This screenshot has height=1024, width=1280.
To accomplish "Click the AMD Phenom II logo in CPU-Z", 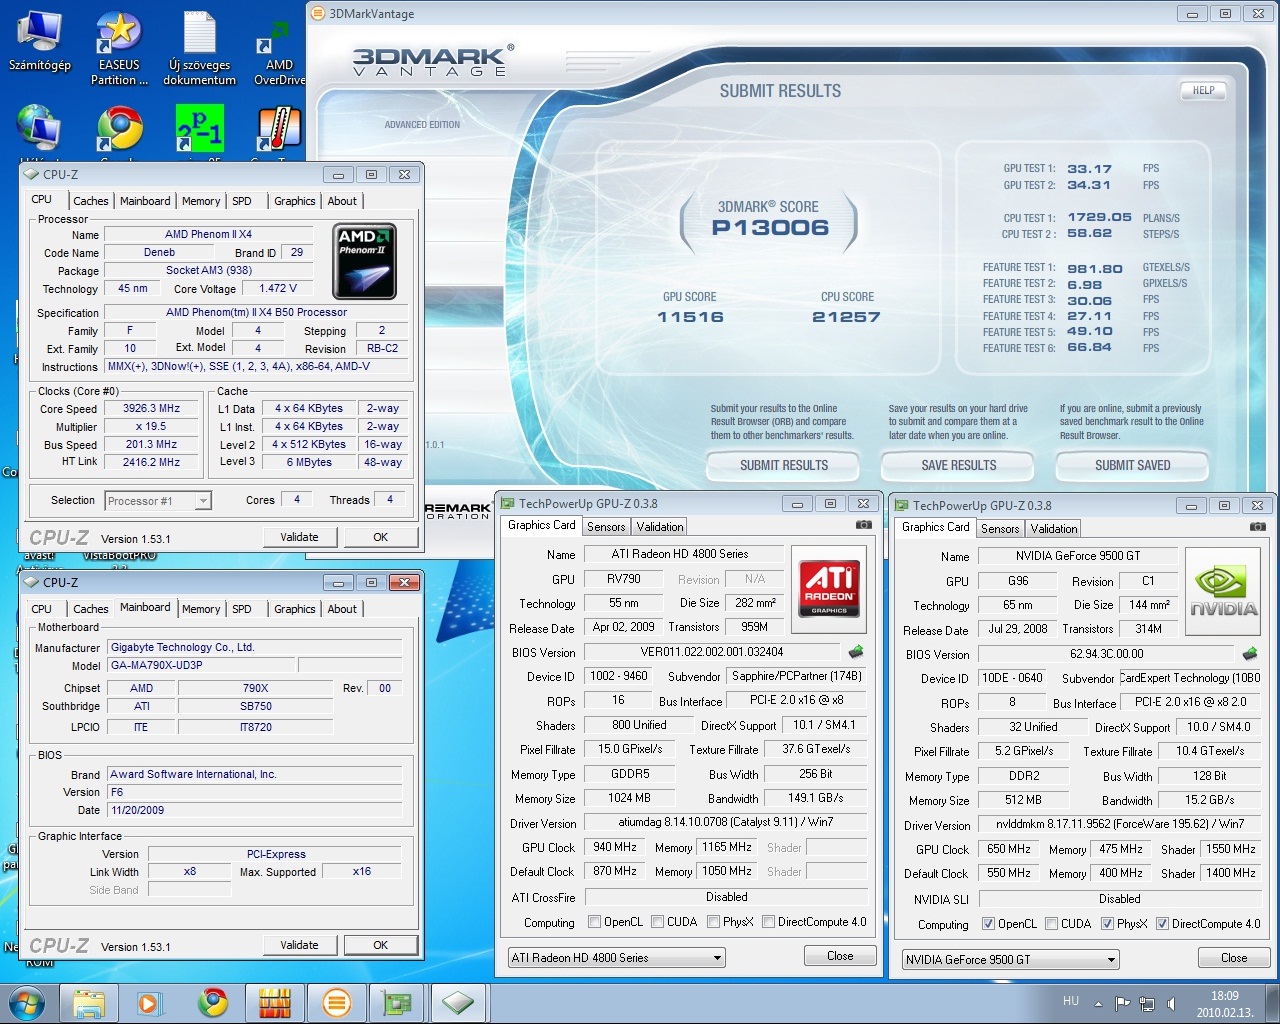I will pyautogui.click(x=364, y=261).
